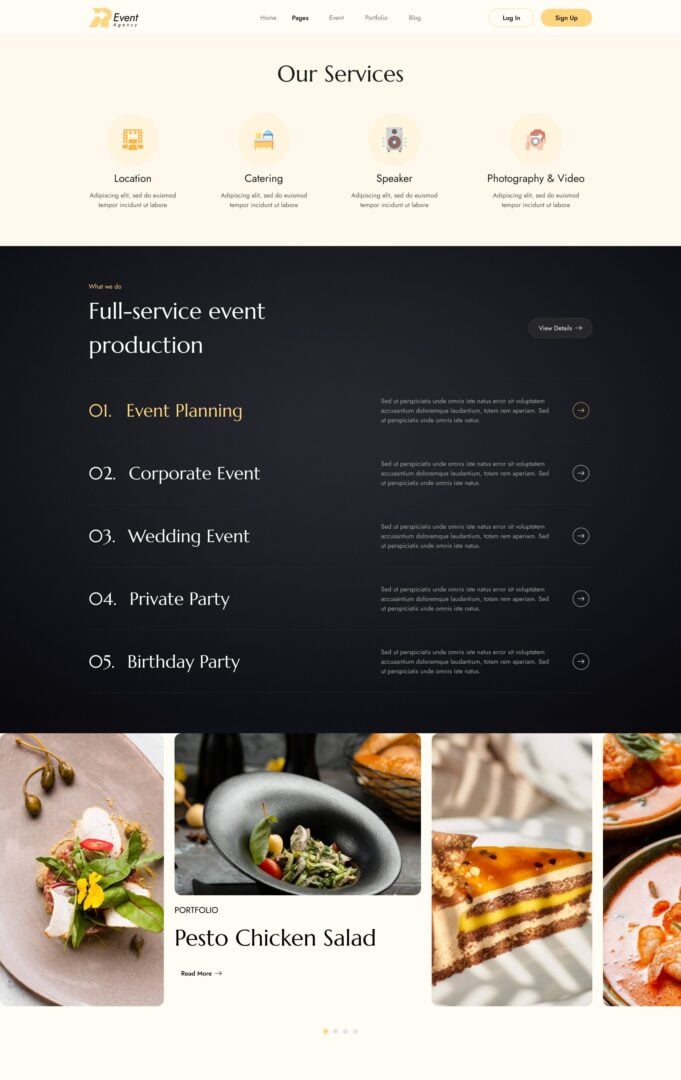Open Corporate Event via its arrow icon
Viewport: 681px width, 1080px height.
[580, 473]
